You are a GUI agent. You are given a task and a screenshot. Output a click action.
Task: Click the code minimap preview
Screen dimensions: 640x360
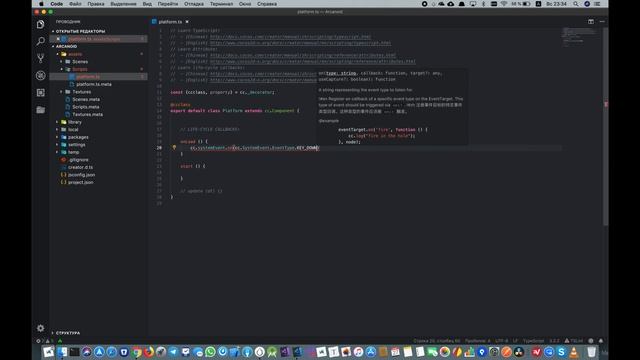(580, 37)
